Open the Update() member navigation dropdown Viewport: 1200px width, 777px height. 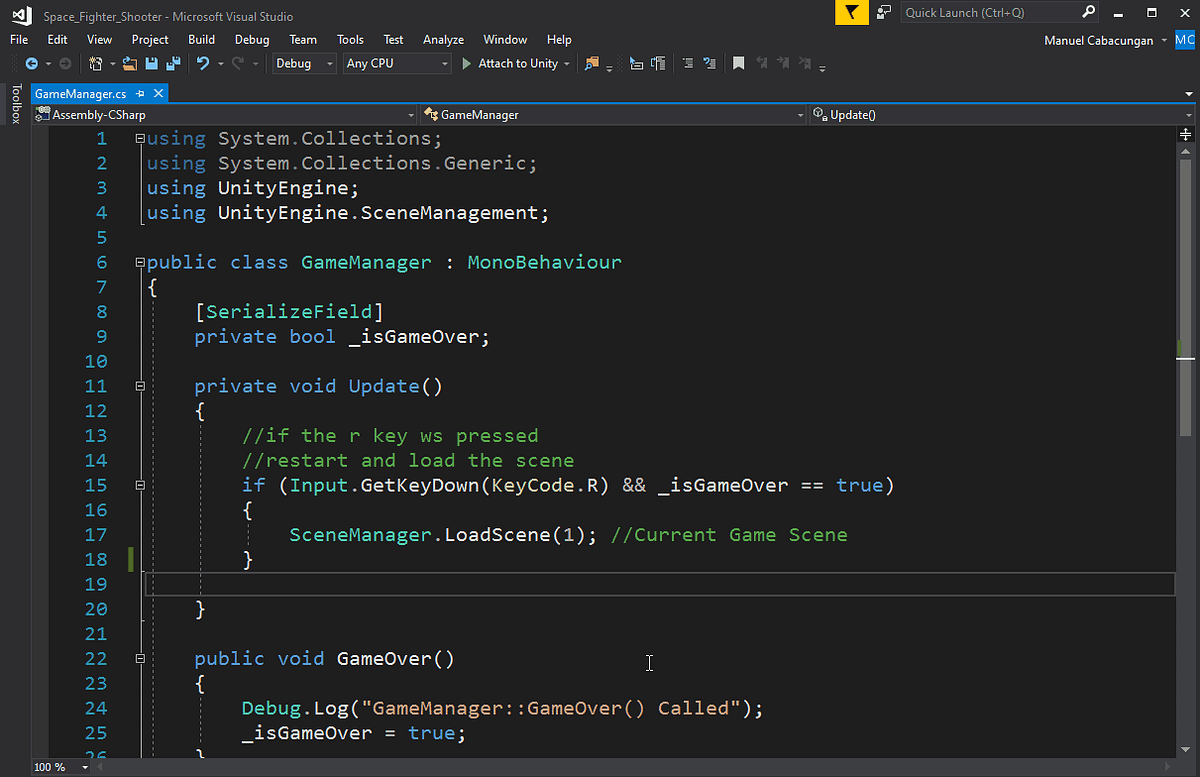1002,115
